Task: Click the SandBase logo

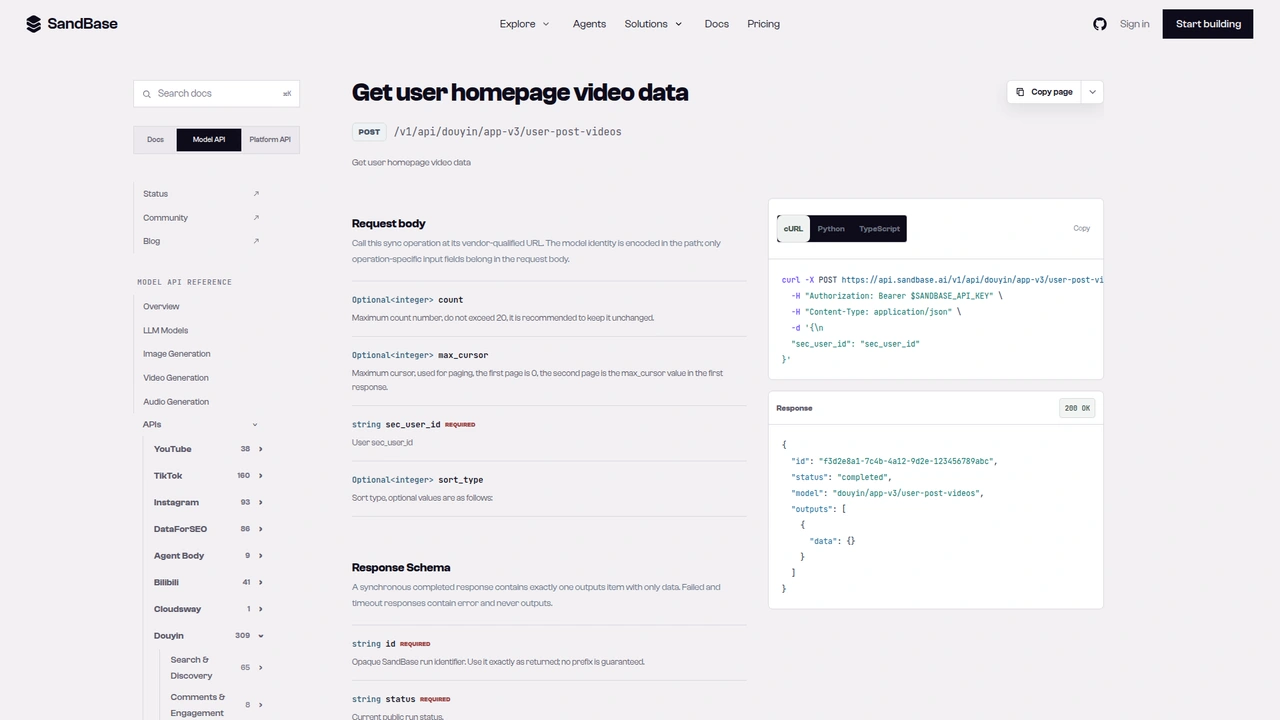Action: click(x=72, y=24)
